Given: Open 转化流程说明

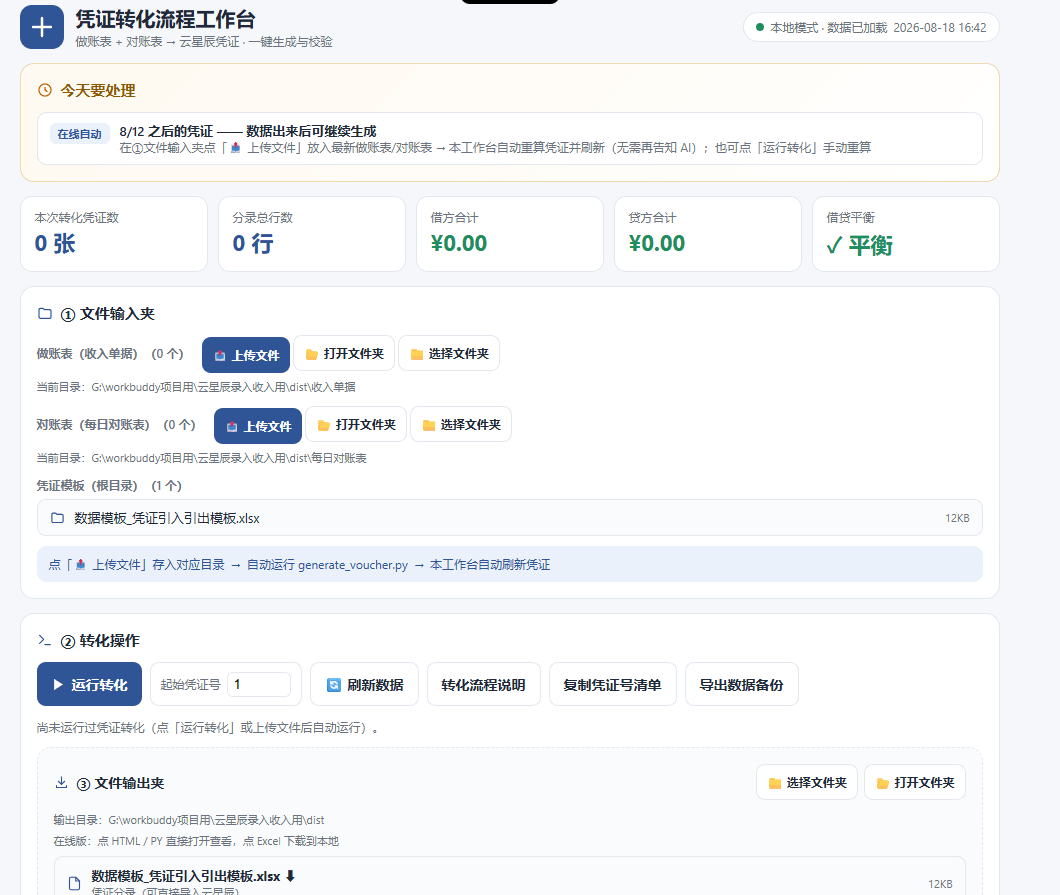Looking at the screenshot, I should click(483, 684).
